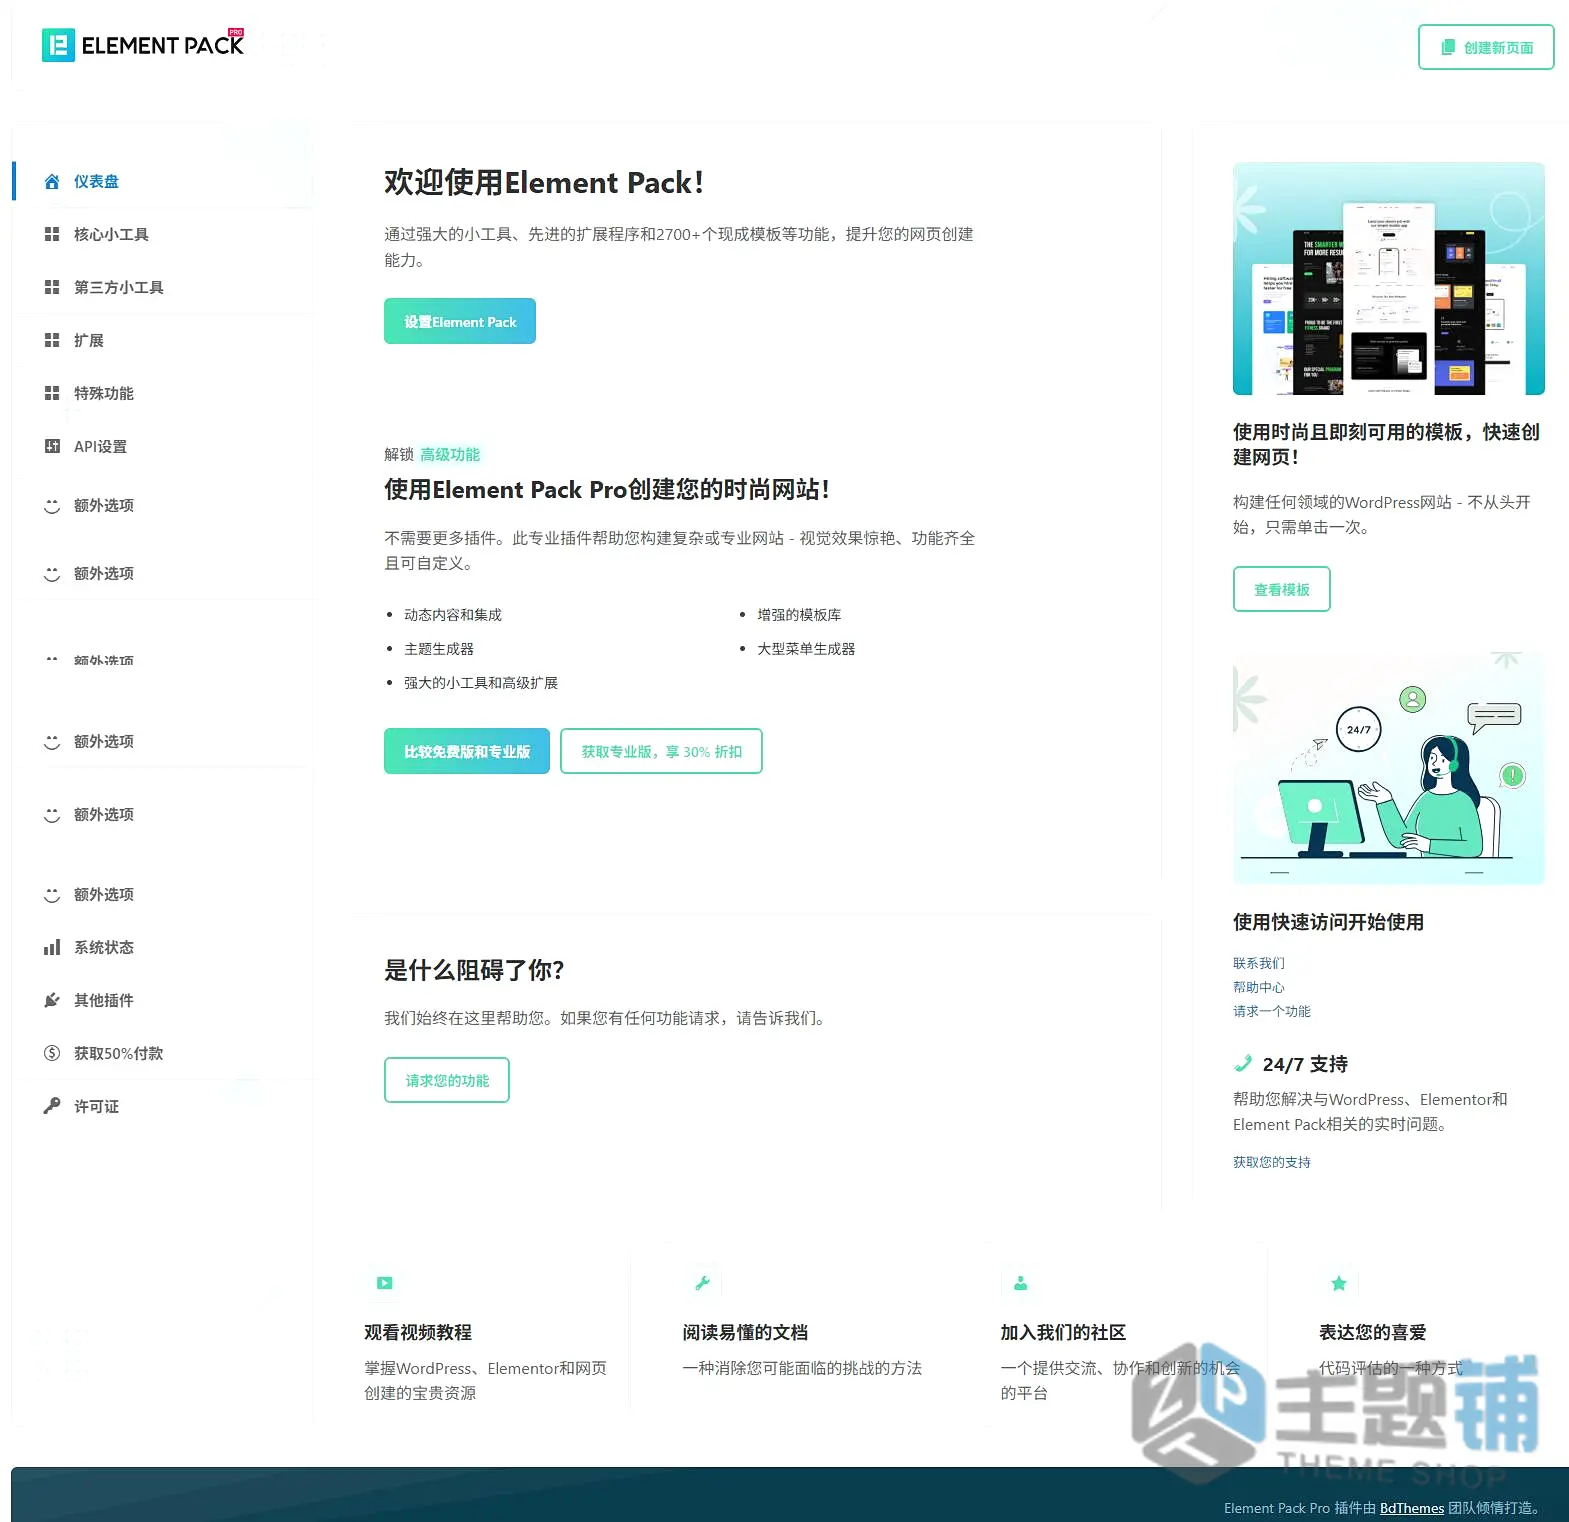Click the key icon beside 许可证
This screenshot has width=1569, height=1522.
pyautogui.click(x=52, y=1106)
